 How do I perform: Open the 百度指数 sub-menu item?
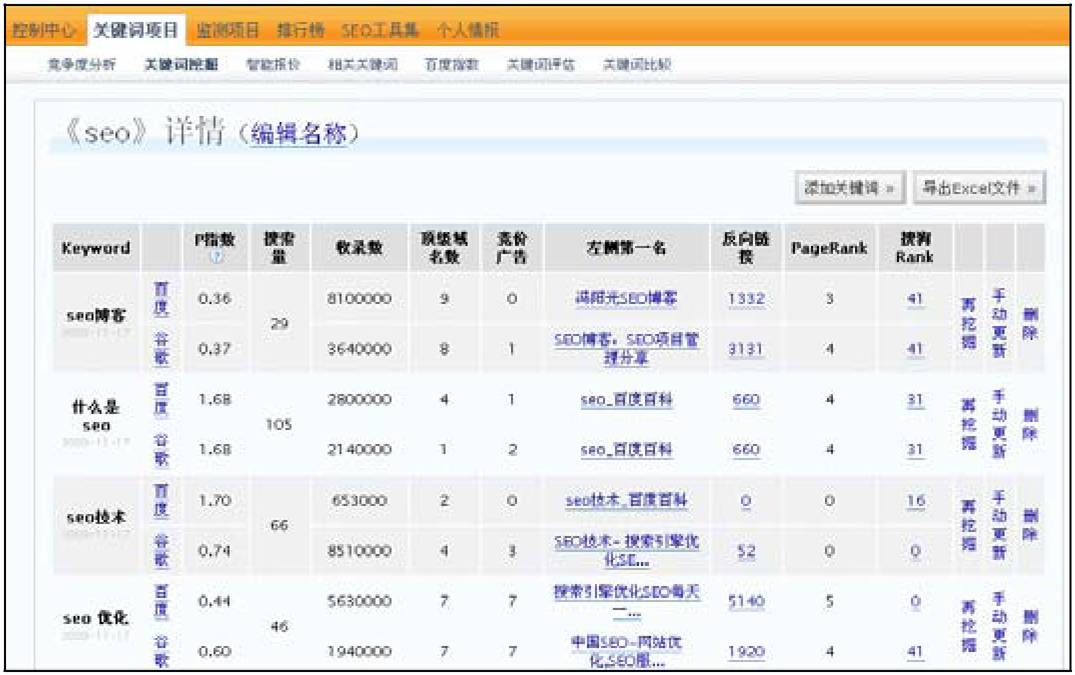[451, 64]
